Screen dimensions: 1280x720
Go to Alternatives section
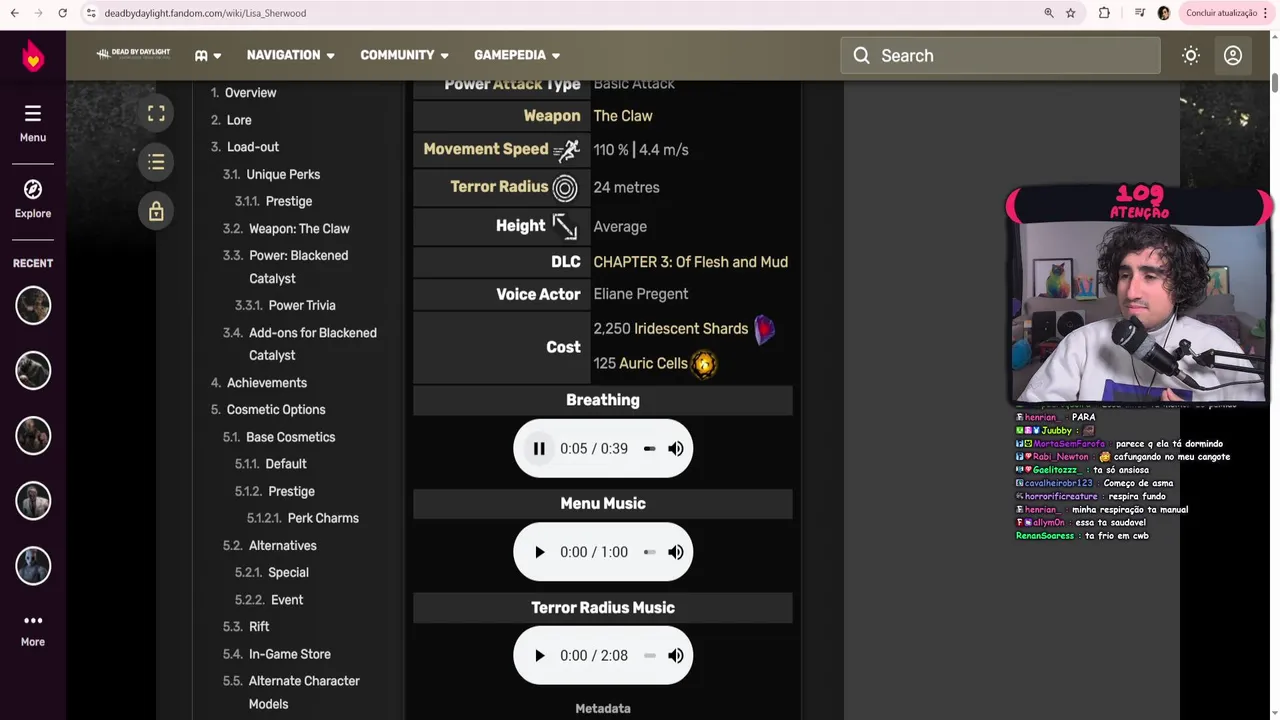tap(282, 546)
